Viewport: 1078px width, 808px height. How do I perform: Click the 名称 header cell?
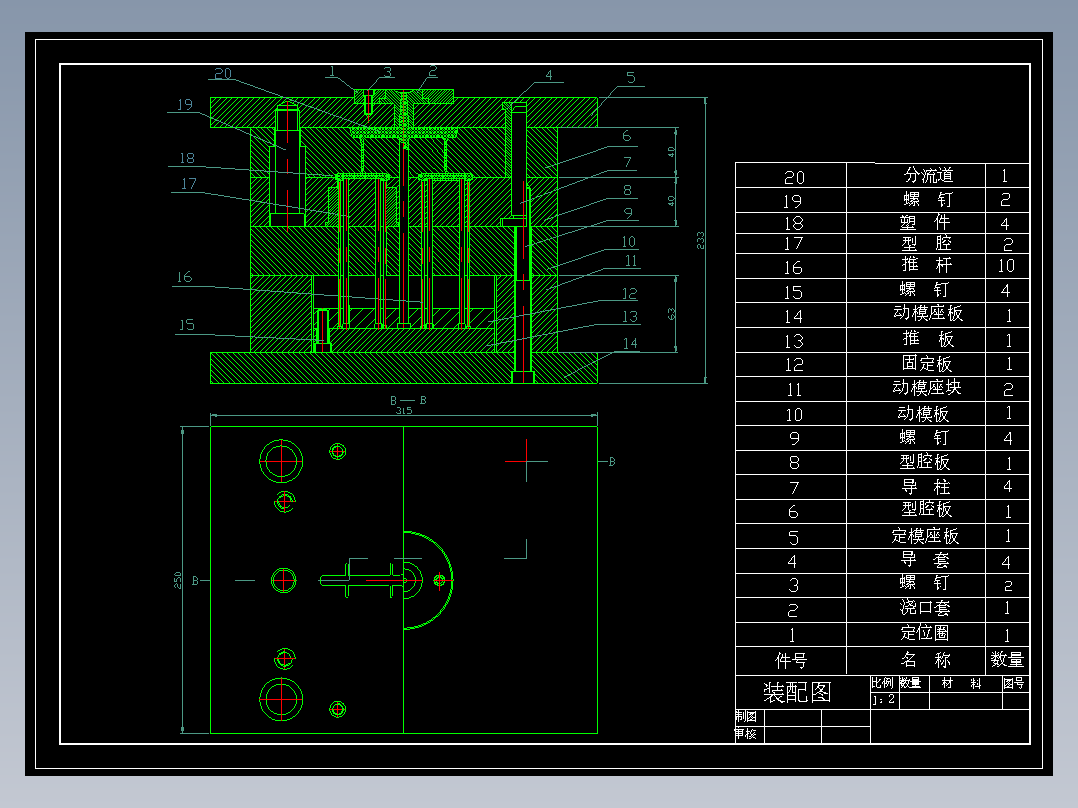pos(925,660)
